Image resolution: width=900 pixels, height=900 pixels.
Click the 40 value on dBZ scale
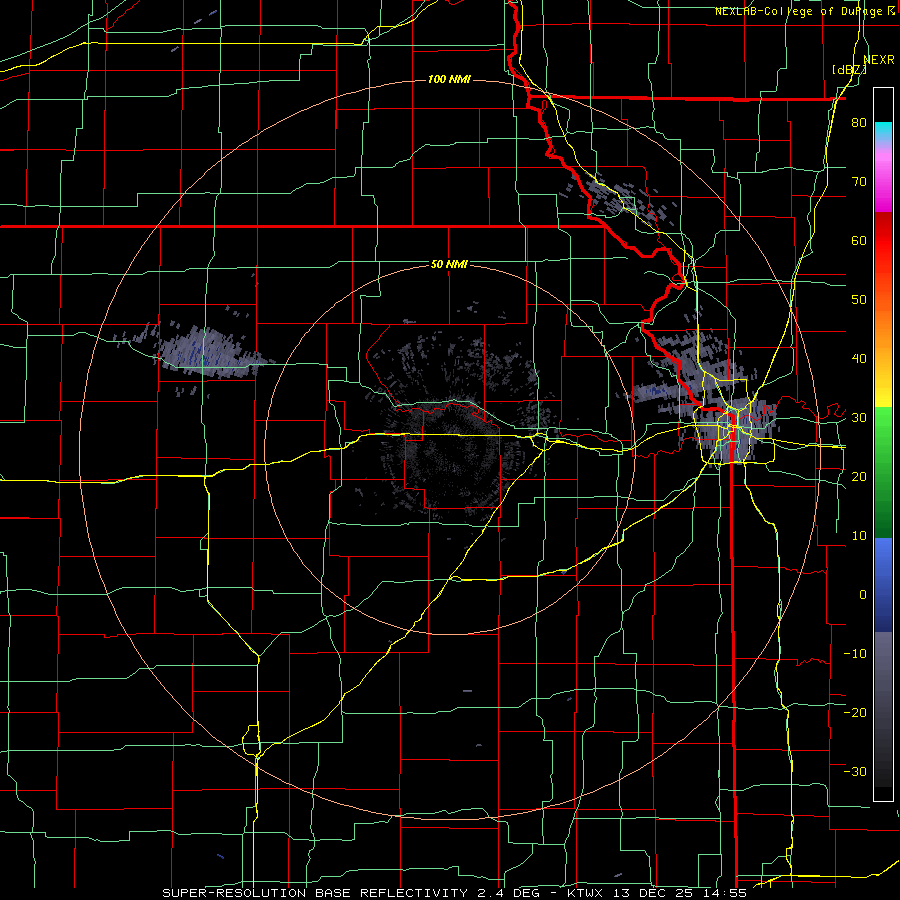[859, 359]
